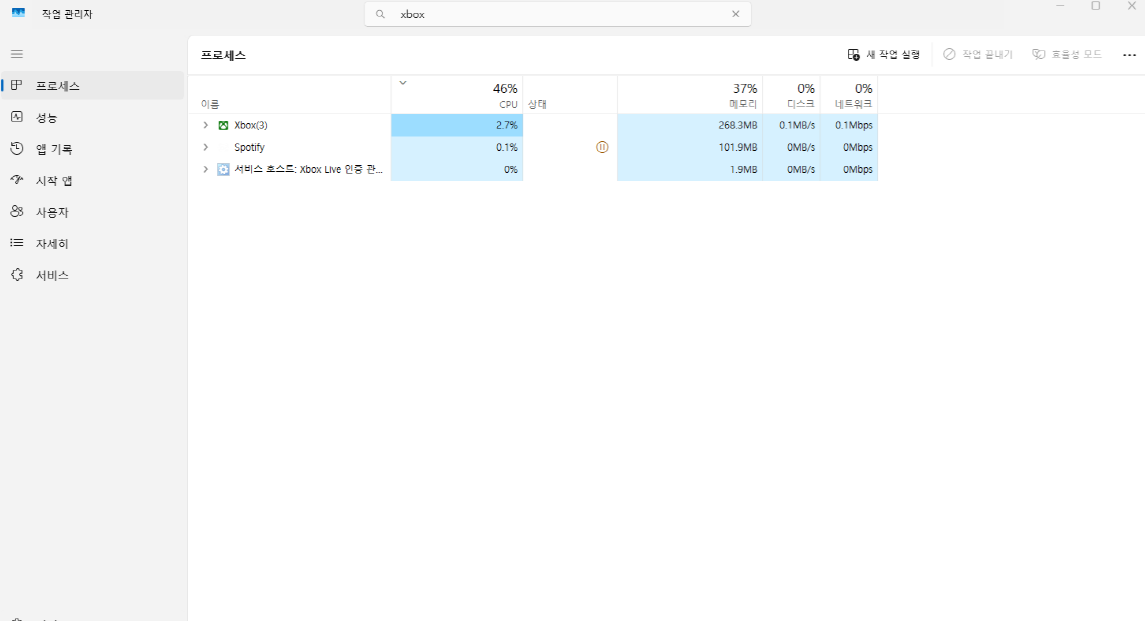1145x621 pixels.
Task: Click the 268.3MB memory value
Action: click(x=738, y=125)
